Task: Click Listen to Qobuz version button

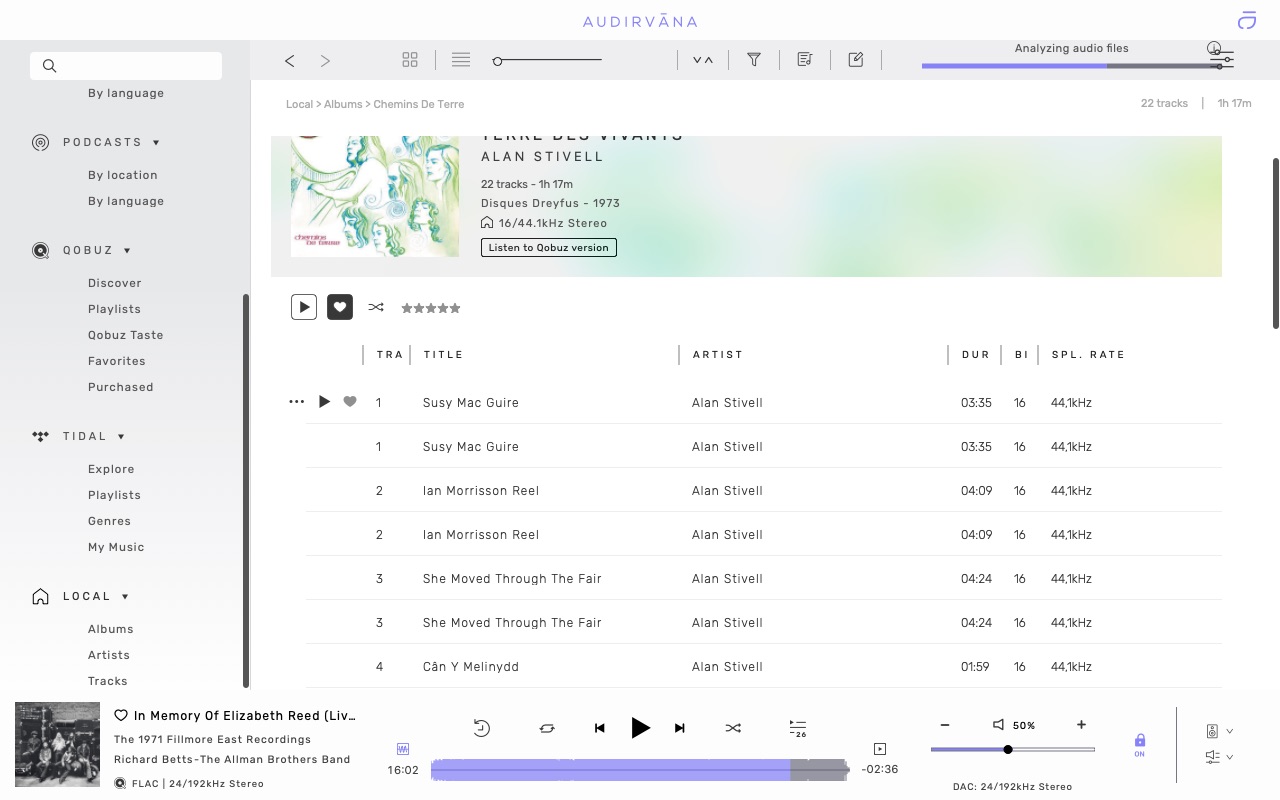Action: tap(549, 247)
